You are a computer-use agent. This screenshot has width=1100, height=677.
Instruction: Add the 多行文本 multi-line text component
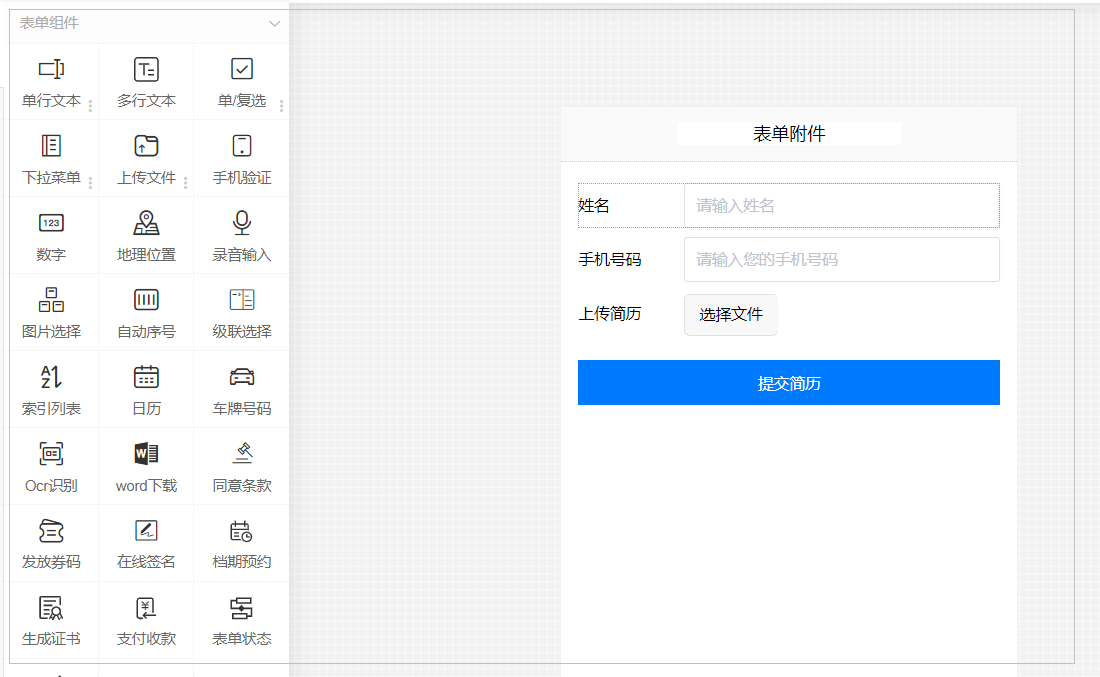pyautogui.click(x=146, y=82)
